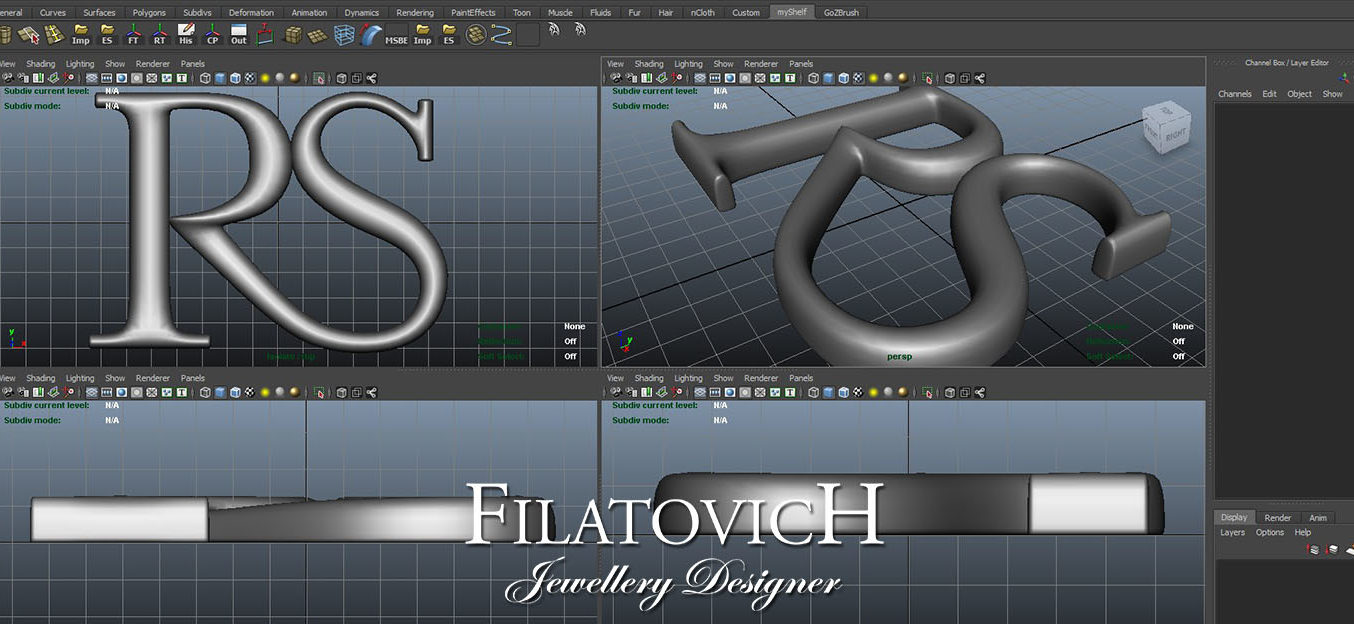Toggle film gate in persp panel toolbar
This screenshot has width=1354, height=624.
[x=715, y=77]
